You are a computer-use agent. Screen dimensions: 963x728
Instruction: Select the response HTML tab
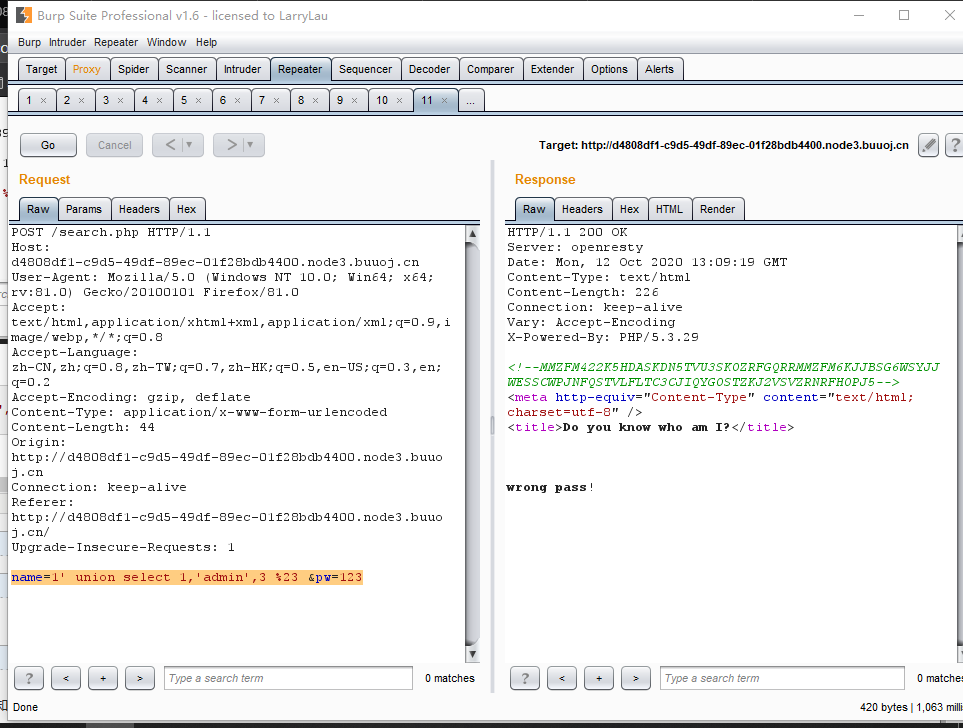pos(669,209)
